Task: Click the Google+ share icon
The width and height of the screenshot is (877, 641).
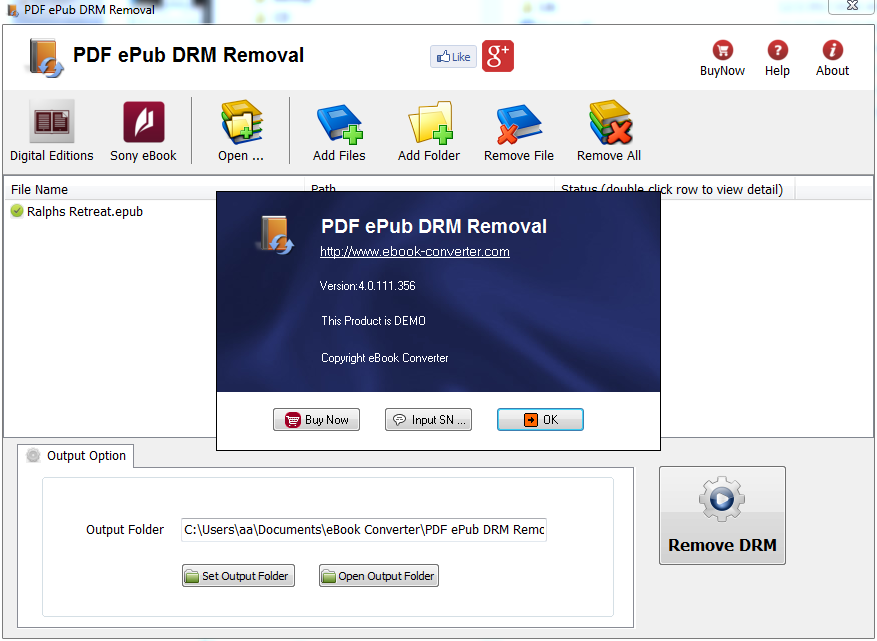Action: (x=495, y=56)
